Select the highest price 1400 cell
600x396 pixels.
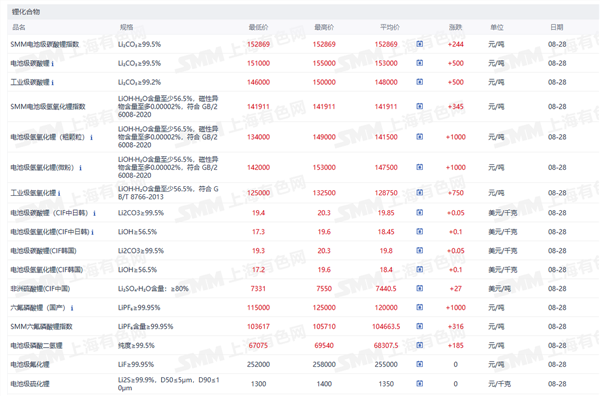[324, 383]
